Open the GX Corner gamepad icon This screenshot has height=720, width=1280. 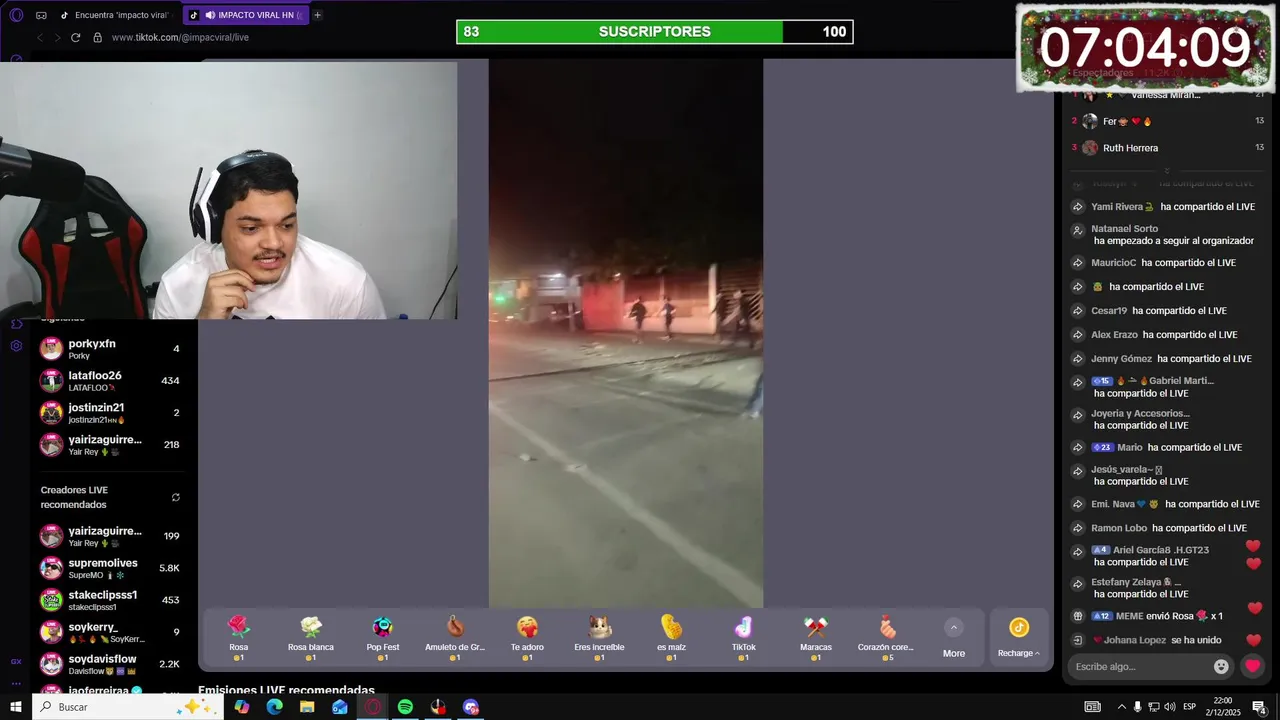pyautogui.click(x=41, y=15)
